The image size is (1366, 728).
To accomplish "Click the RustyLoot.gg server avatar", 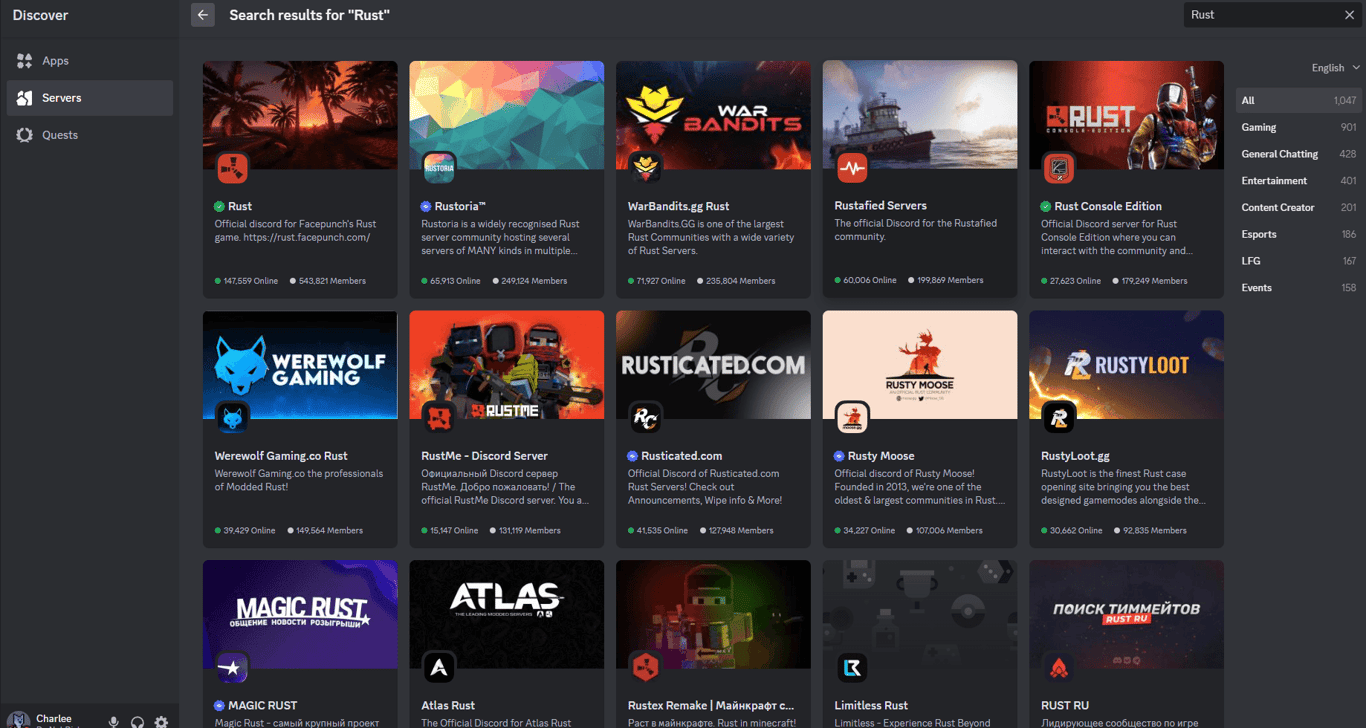I will 1059,418.
